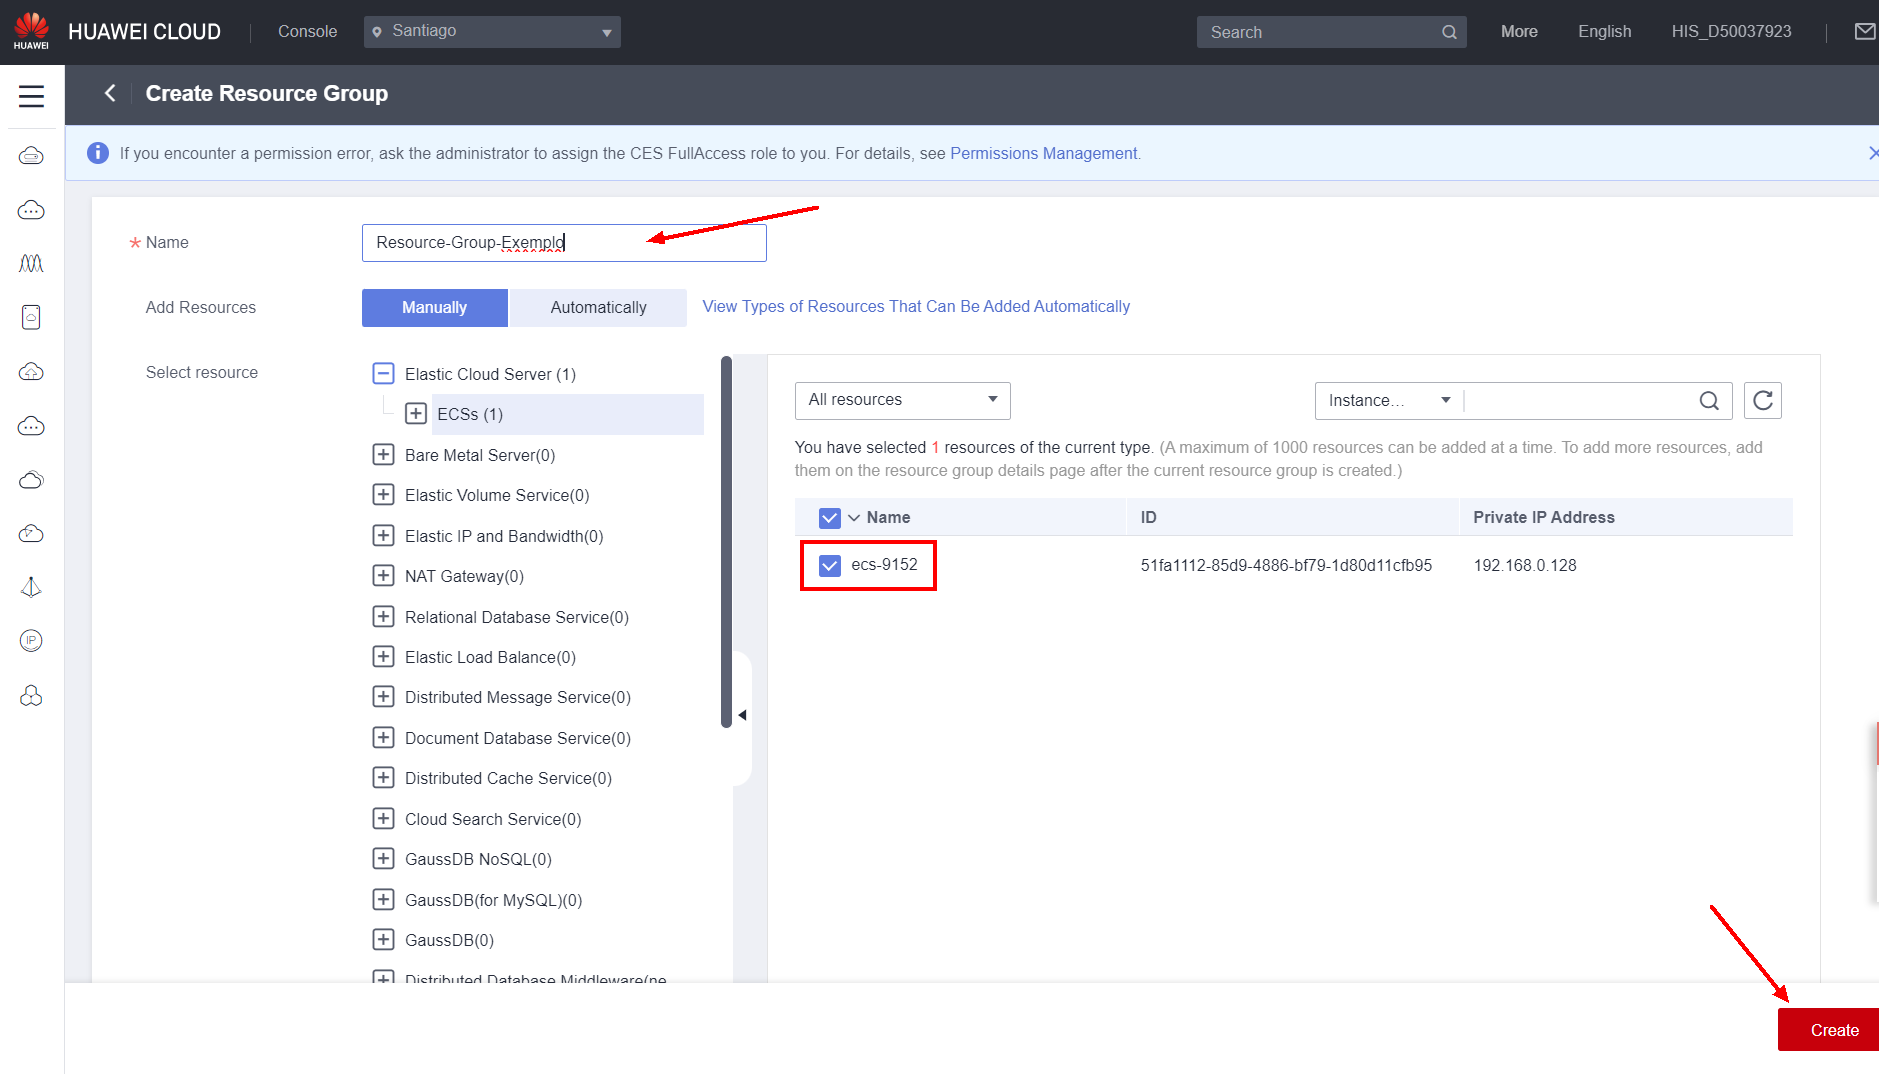Expand the Bare Metal Server node

[383, 455]
